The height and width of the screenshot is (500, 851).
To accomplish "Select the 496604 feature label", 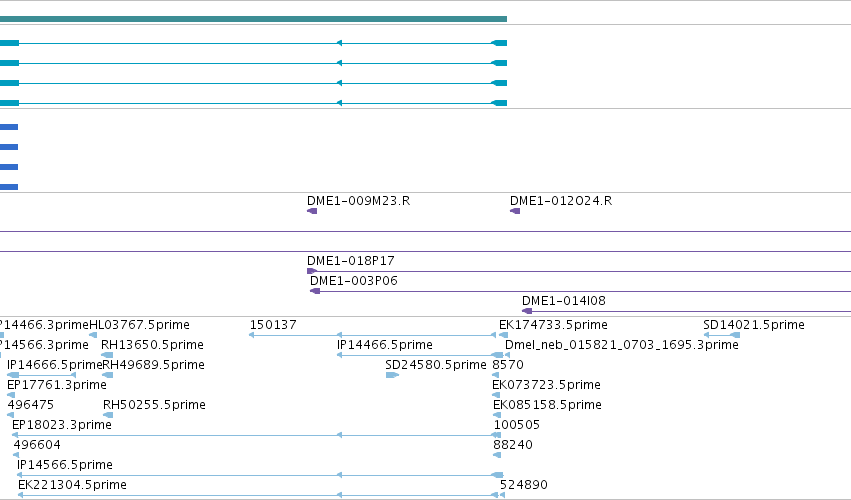I will click(37, 445).
